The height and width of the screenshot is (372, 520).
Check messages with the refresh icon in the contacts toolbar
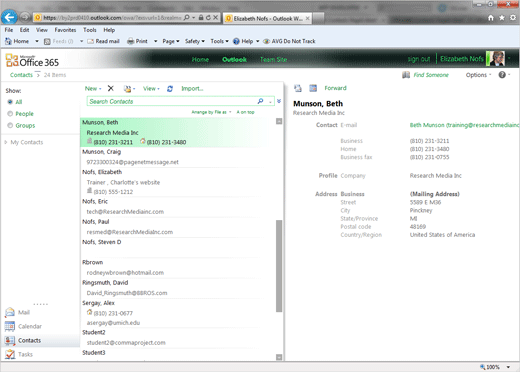170,89
